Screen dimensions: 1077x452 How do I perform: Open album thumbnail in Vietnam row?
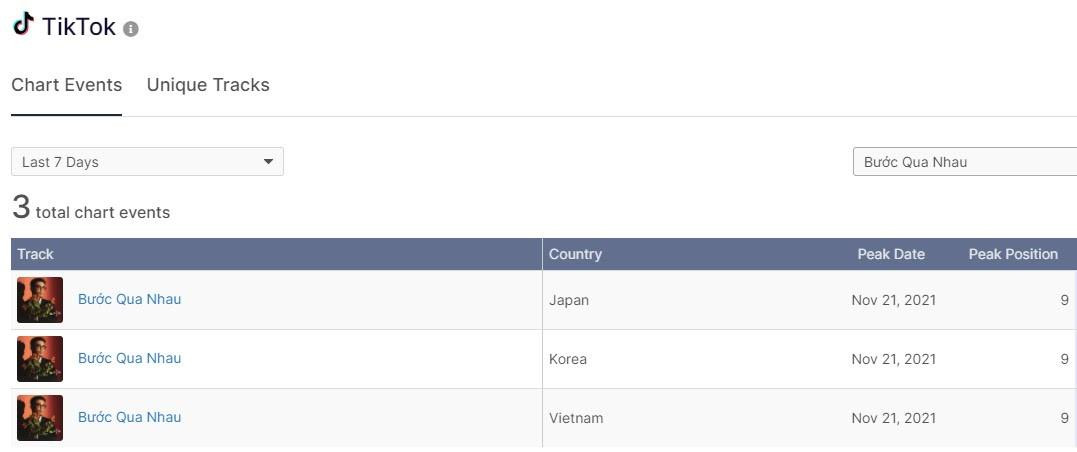(40, 418)
